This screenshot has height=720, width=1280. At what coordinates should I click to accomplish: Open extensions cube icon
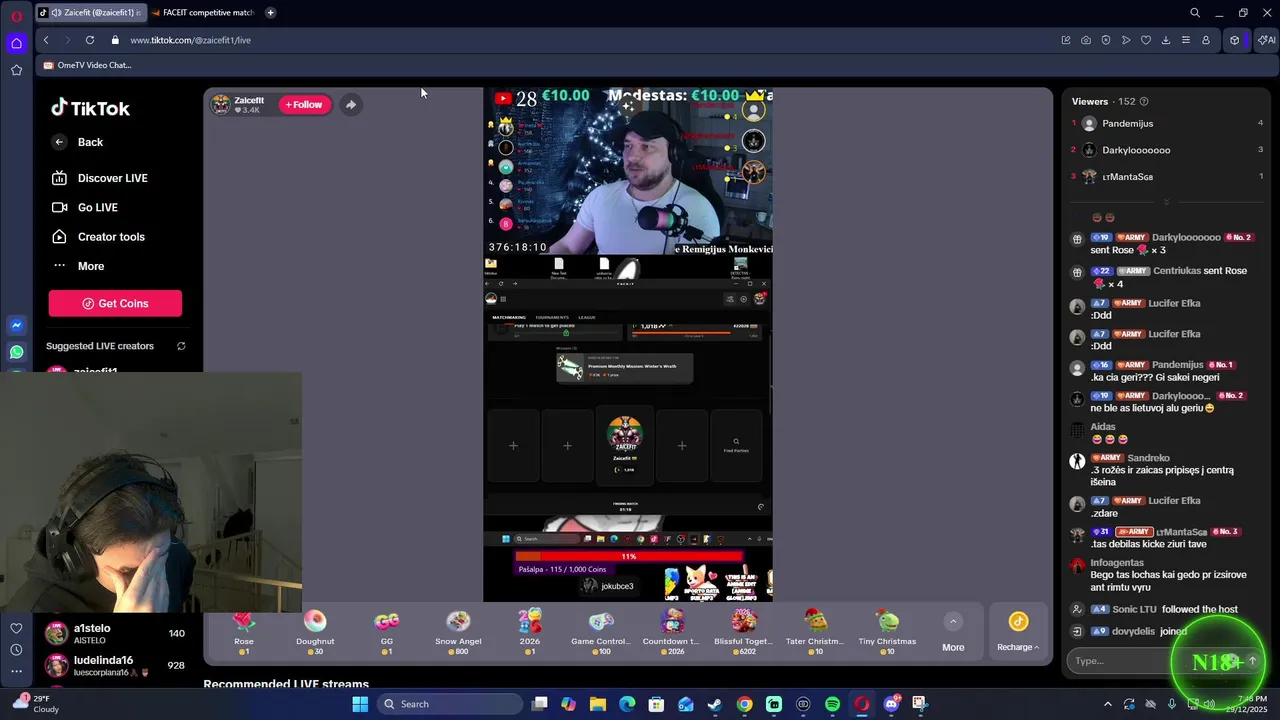(x=1235, y=40)
